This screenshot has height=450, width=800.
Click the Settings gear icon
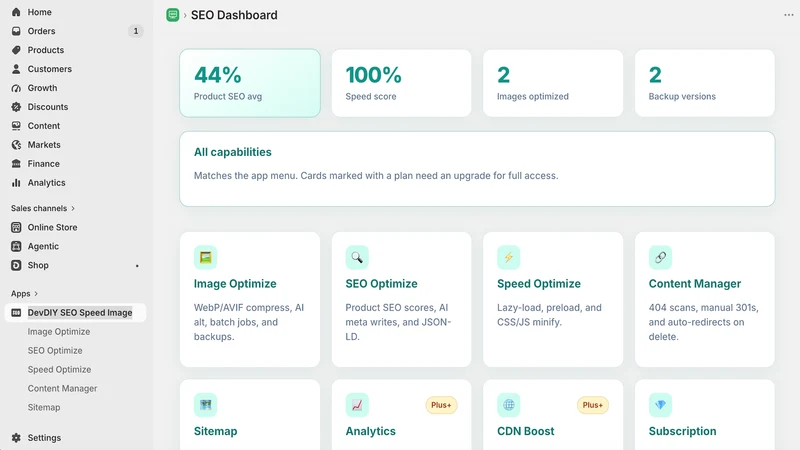(x=16, y=438)
